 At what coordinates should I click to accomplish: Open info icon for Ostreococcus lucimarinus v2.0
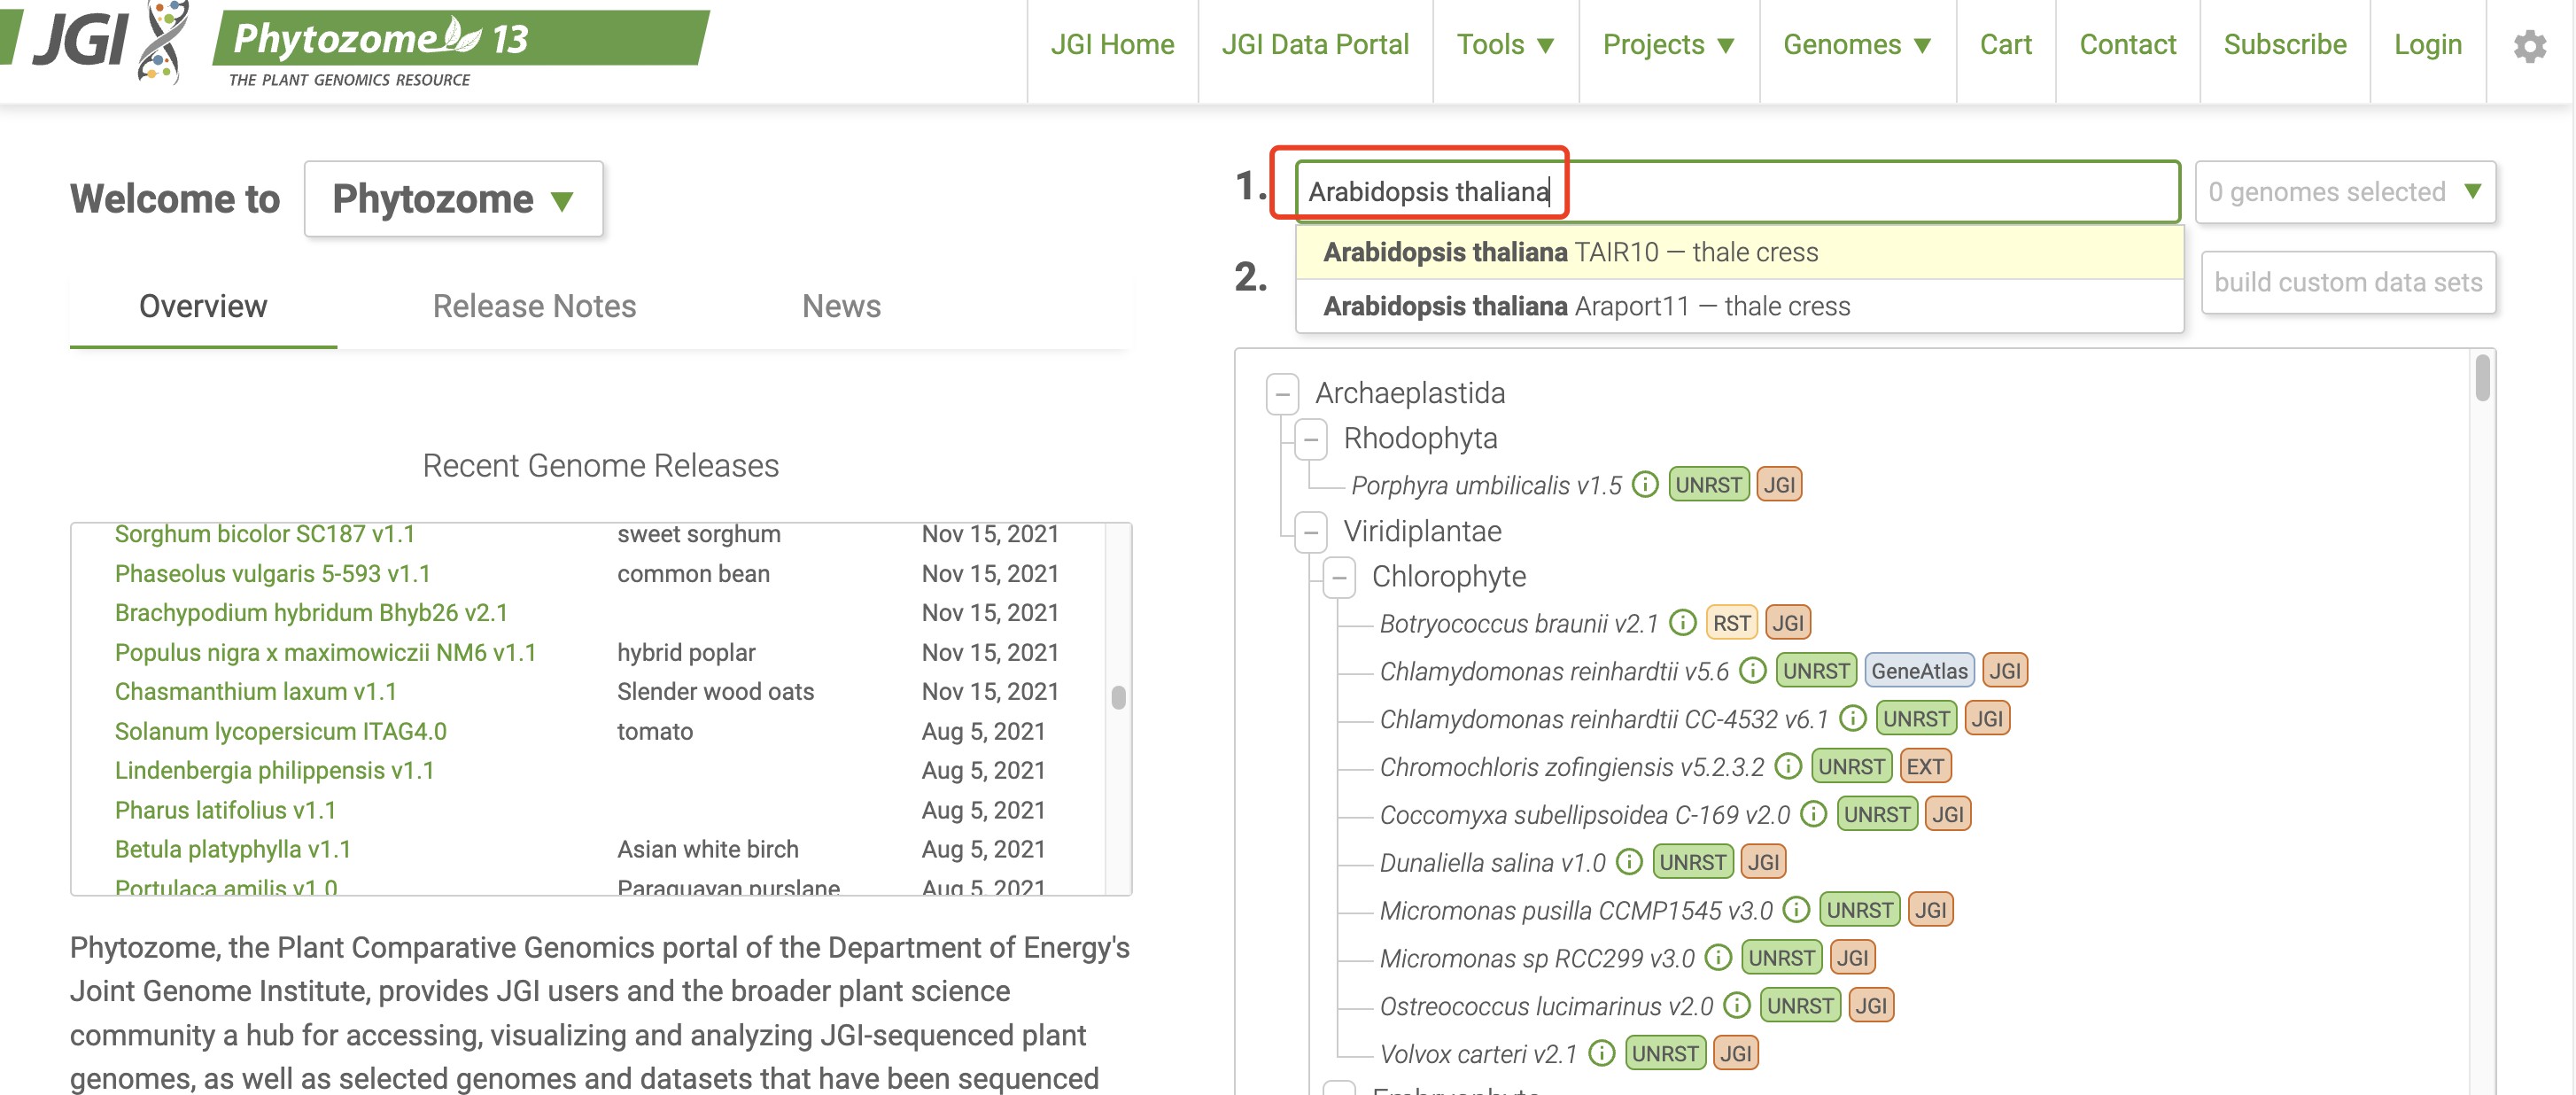coord(1737,1006)
